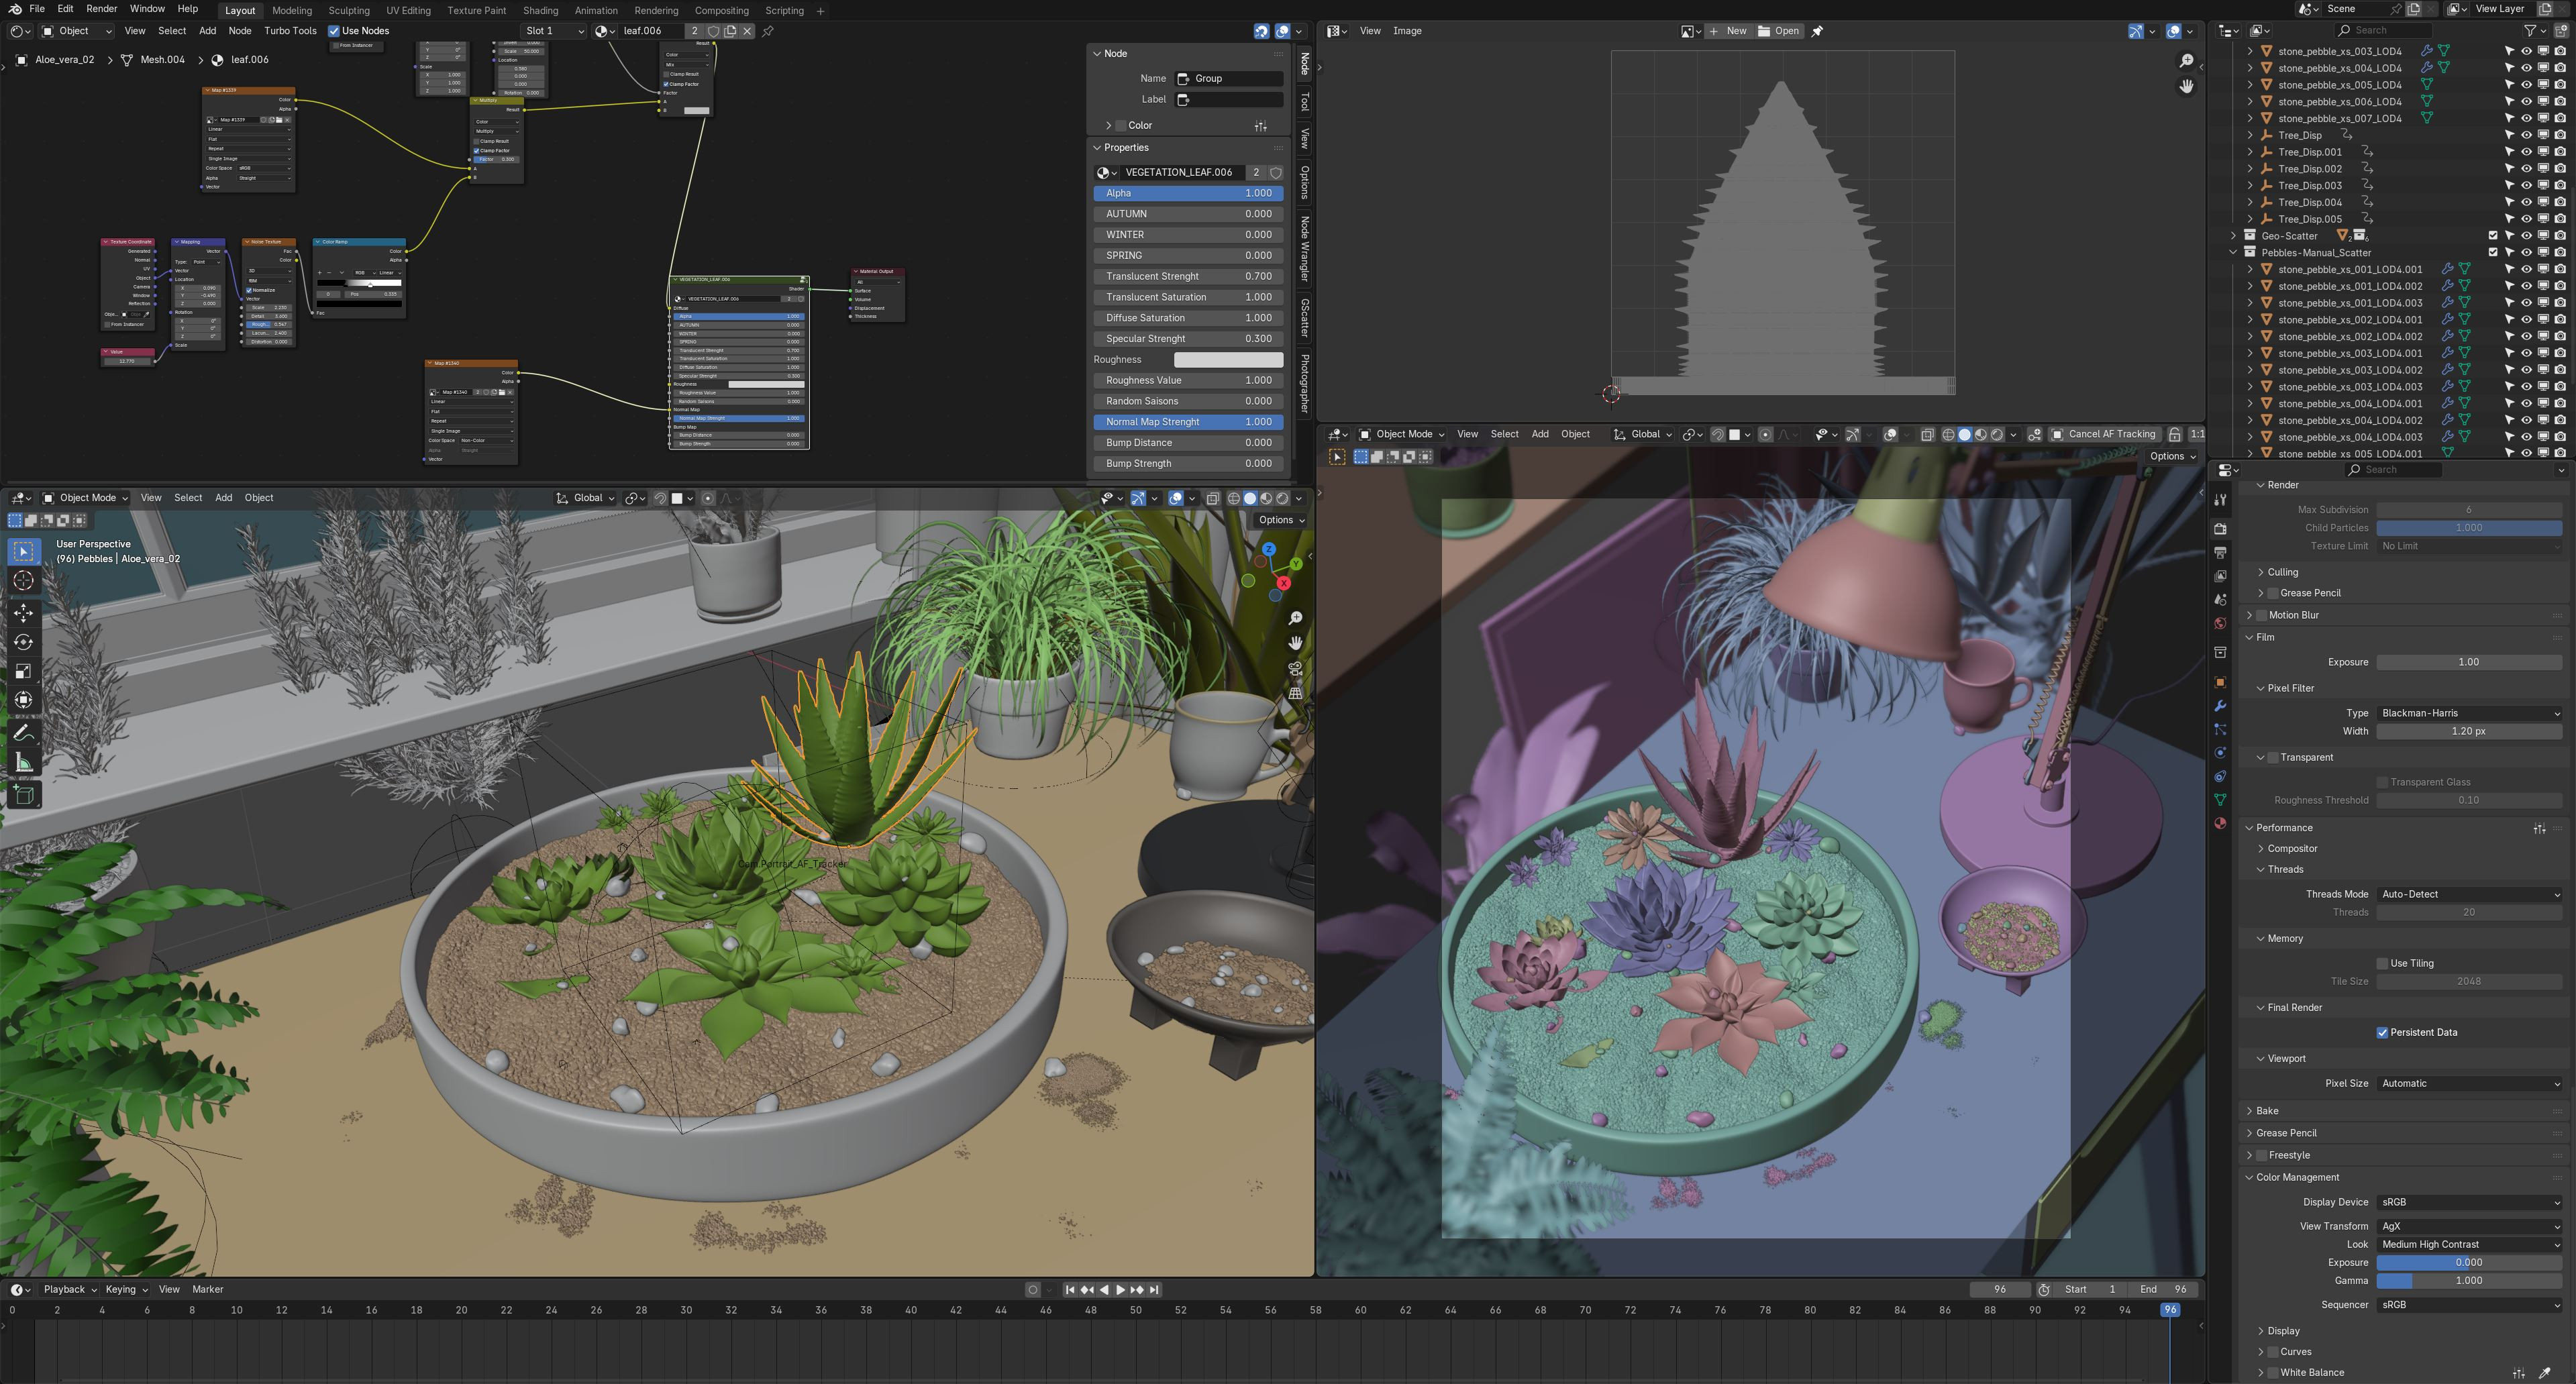Click the Cancel AF Tracking button

2104,434
